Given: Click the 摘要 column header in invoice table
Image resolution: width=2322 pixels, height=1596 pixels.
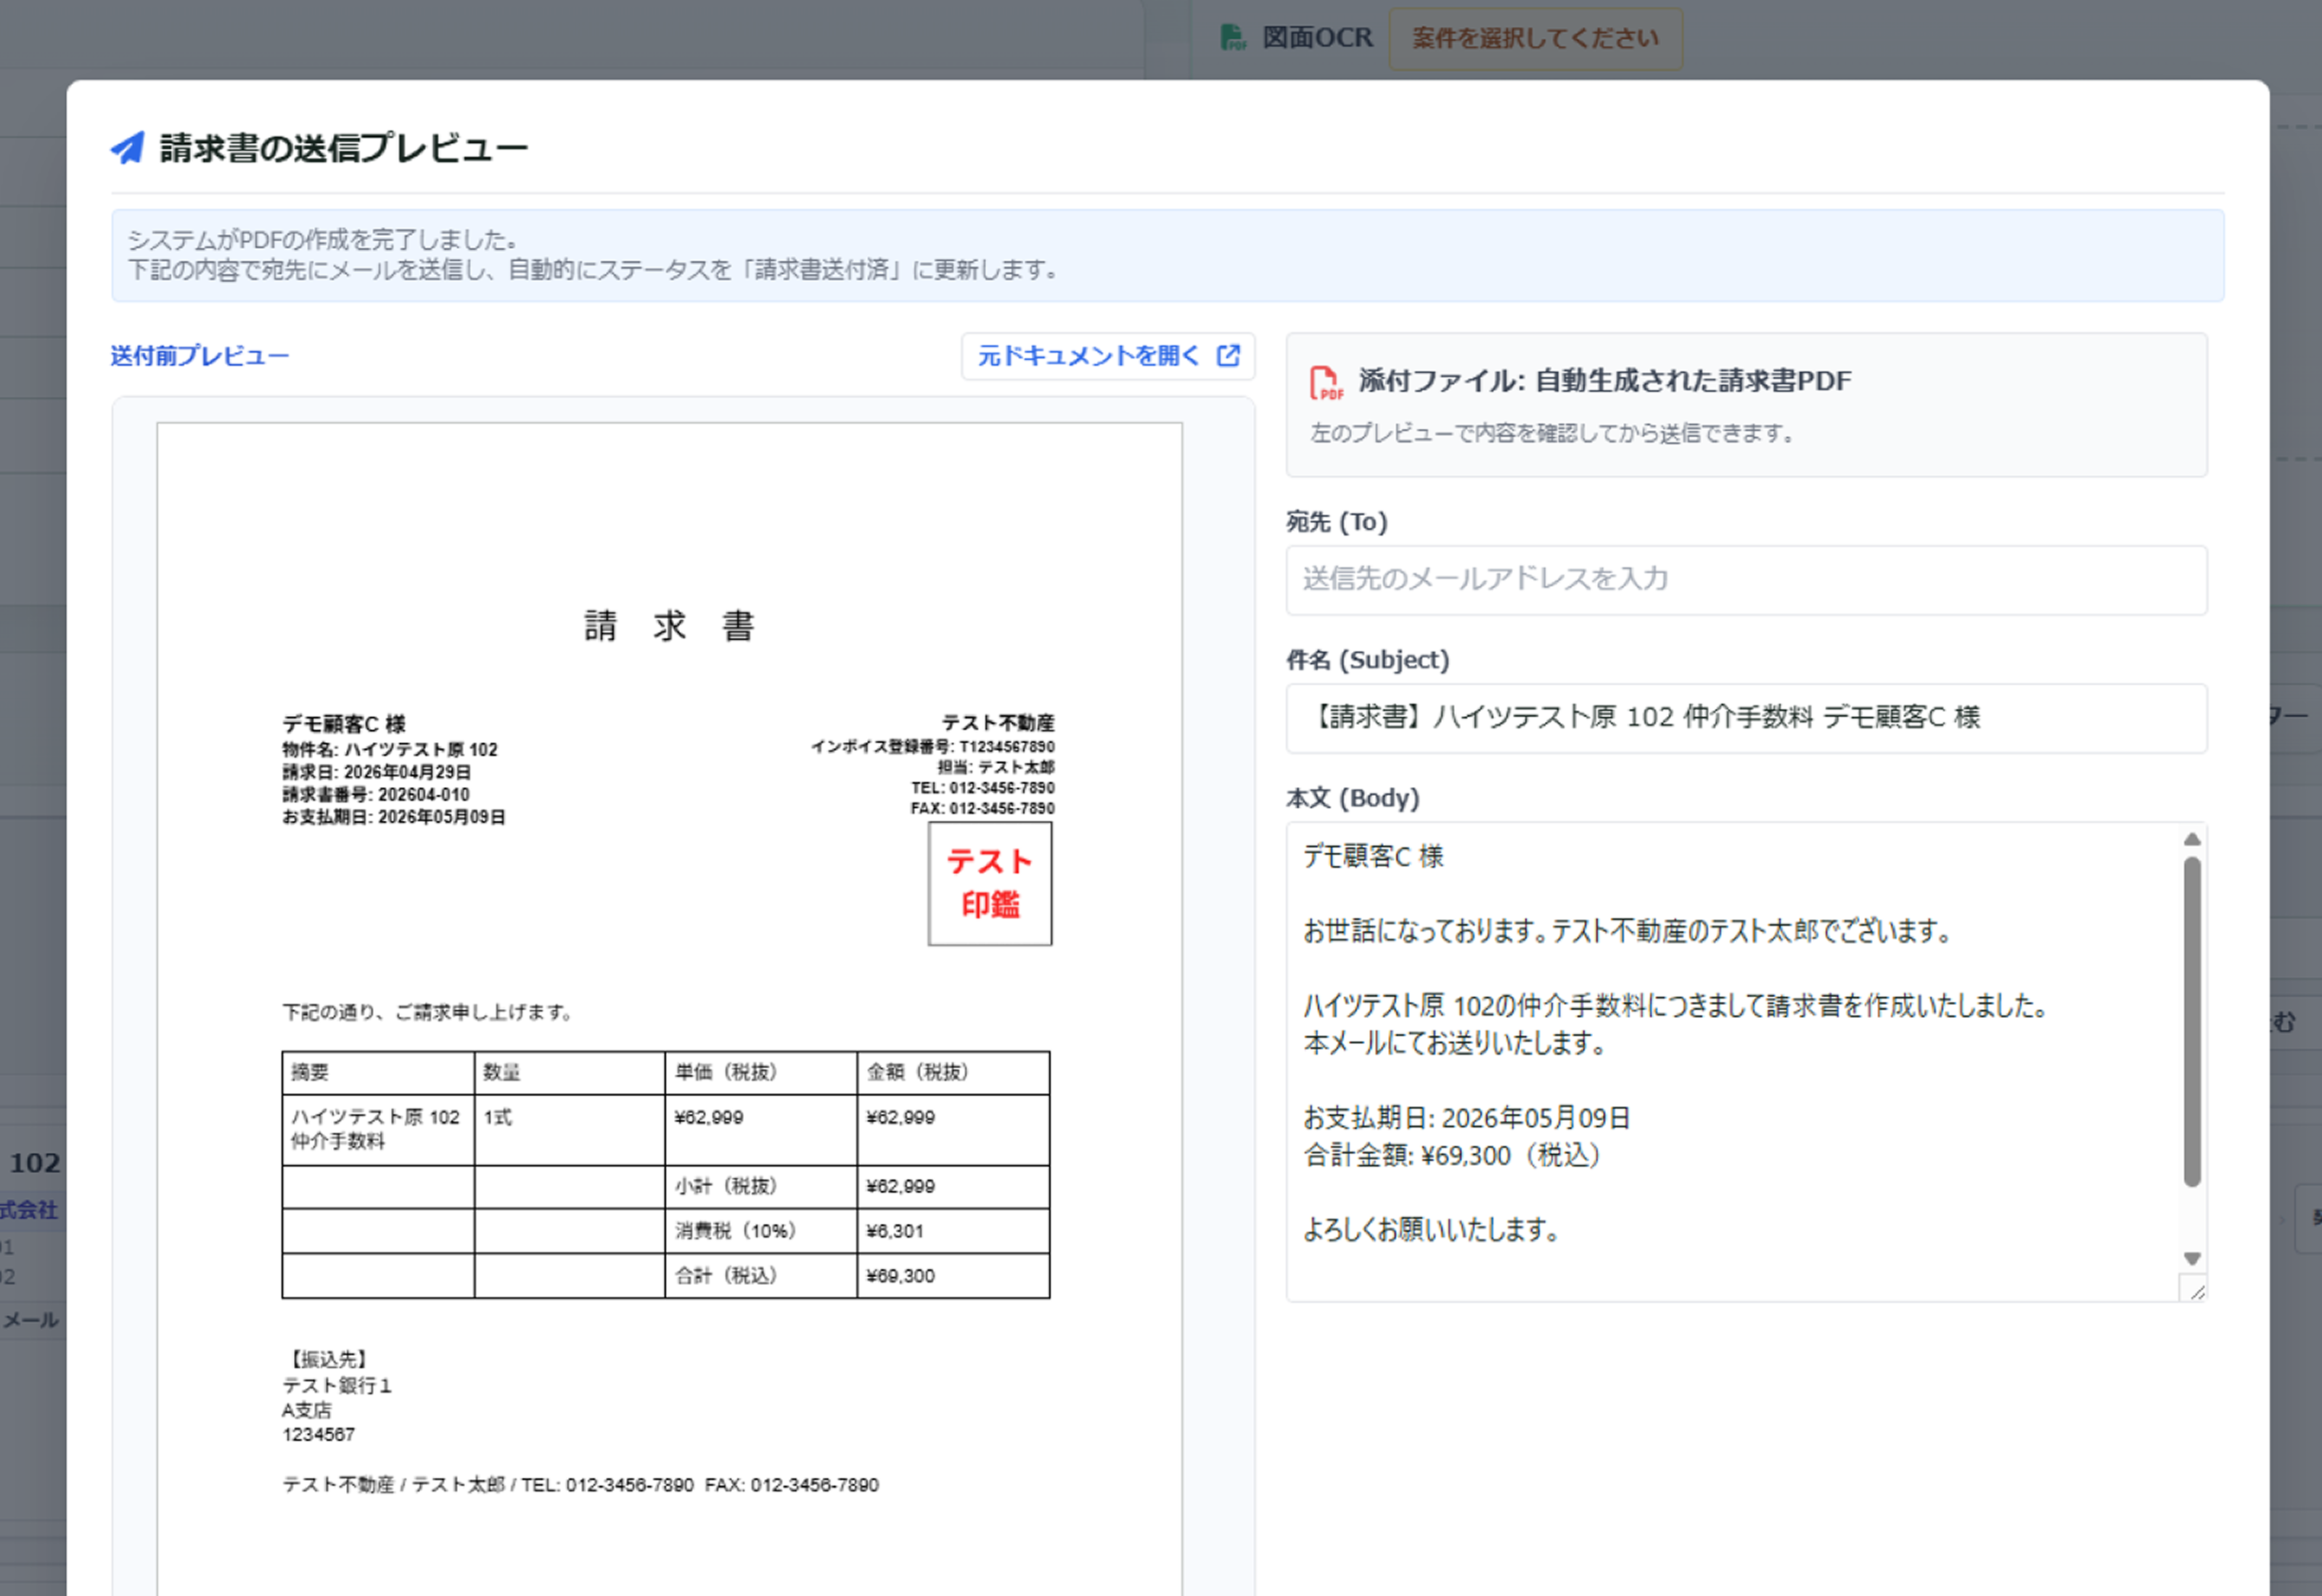Looking at the screenshot, I should pos(378,1073).
